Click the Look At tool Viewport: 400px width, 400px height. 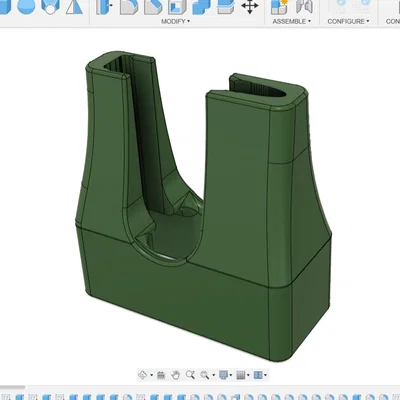pyautogui.click(x=161, y=375)
